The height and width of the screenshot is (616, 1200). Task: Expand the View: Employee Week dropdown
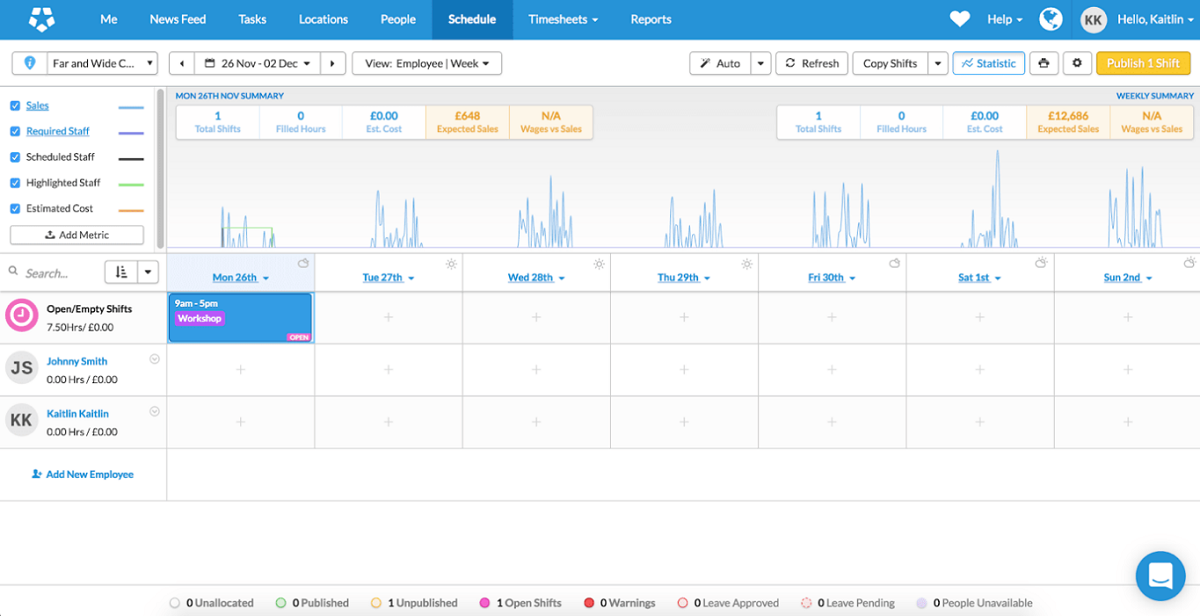pos(426,62)
